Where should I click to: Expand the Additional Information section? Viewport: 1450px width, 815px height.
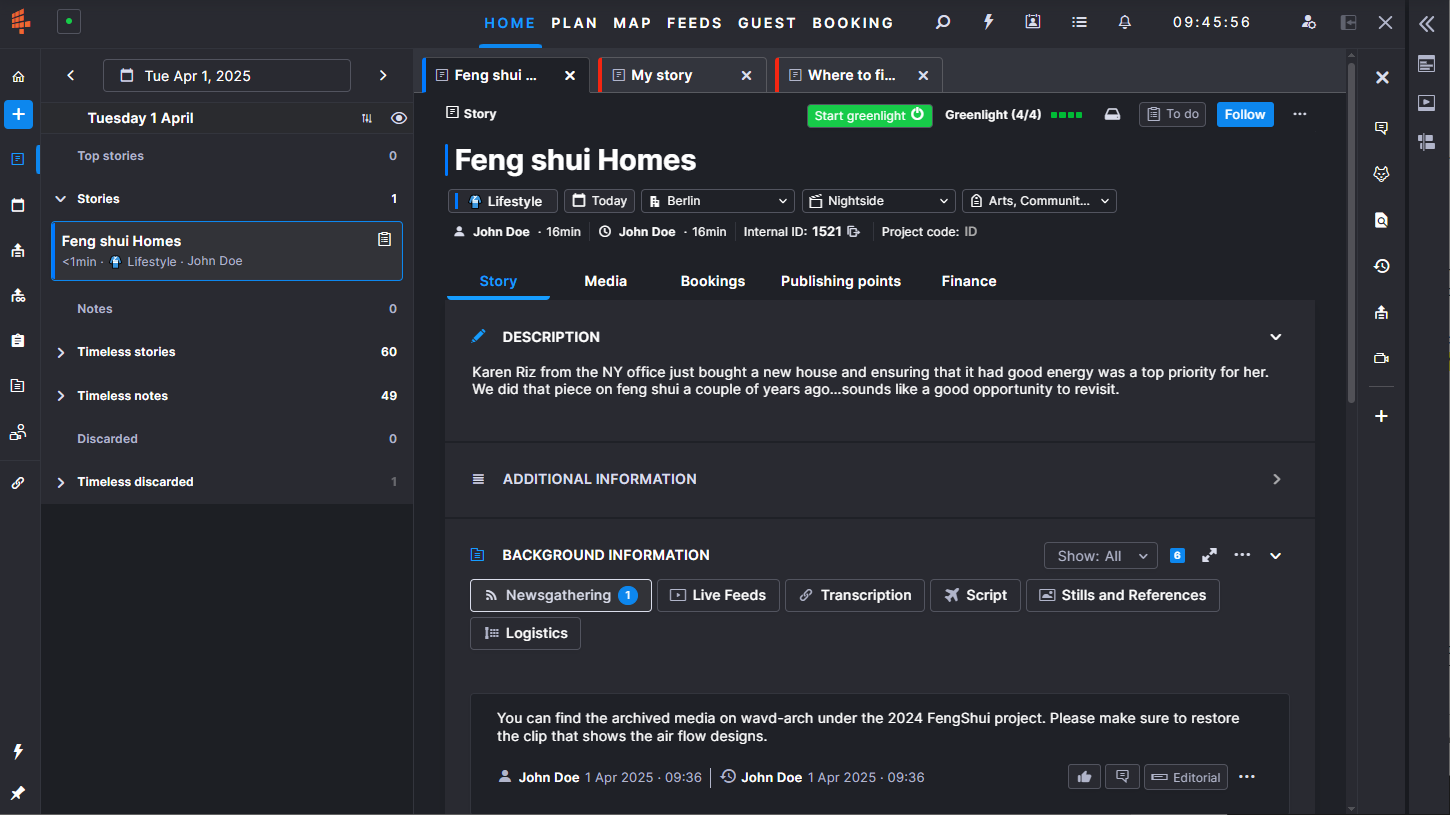1276,479
